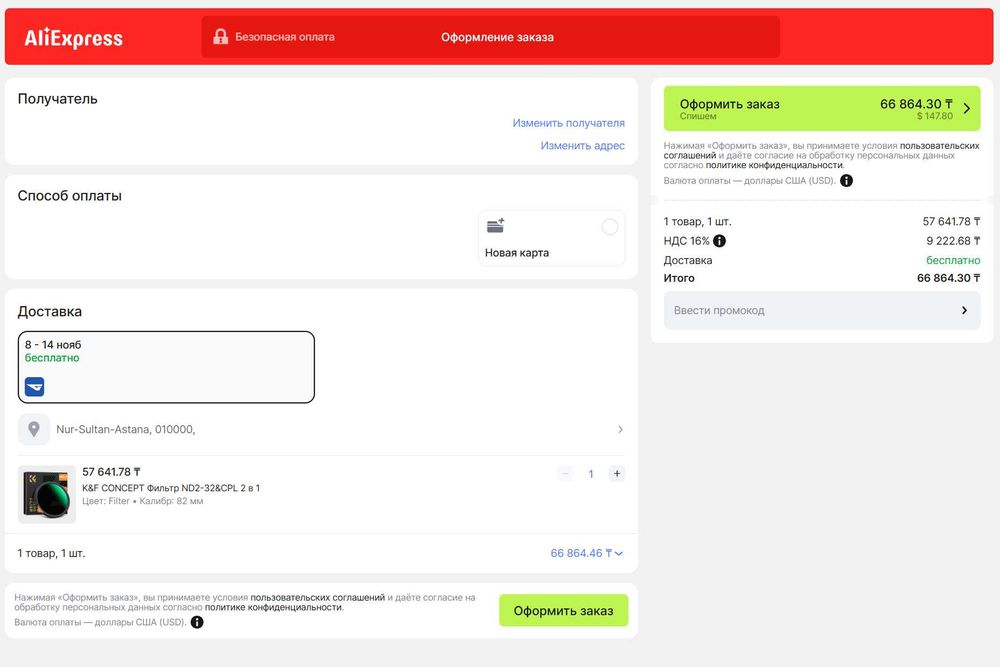Image resolution: width=1000 pixels, height=667 pixels.
Task: Select the 8 - 14 нояб delivery option
Action: point(166,367)
